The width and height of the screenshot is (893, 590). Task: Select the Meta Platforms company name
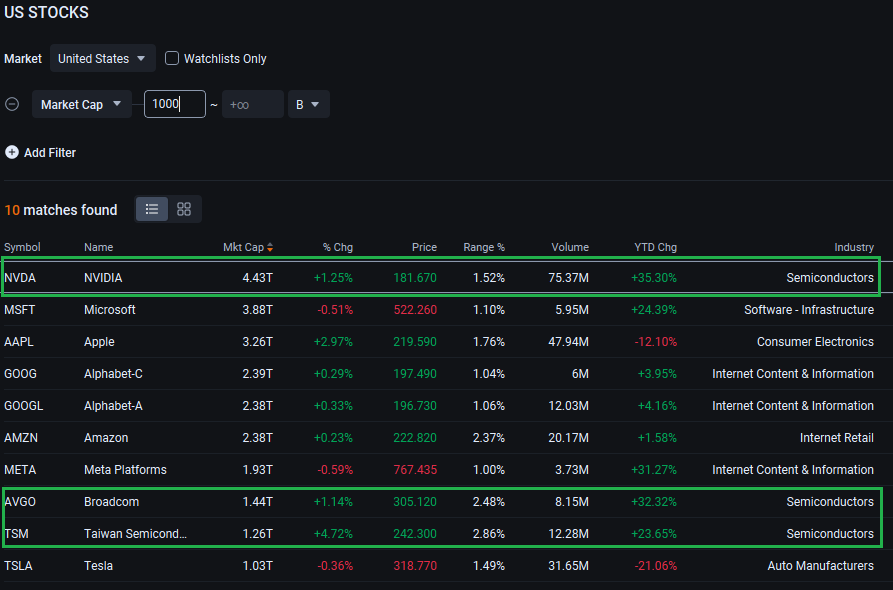[x=125, y=470]
